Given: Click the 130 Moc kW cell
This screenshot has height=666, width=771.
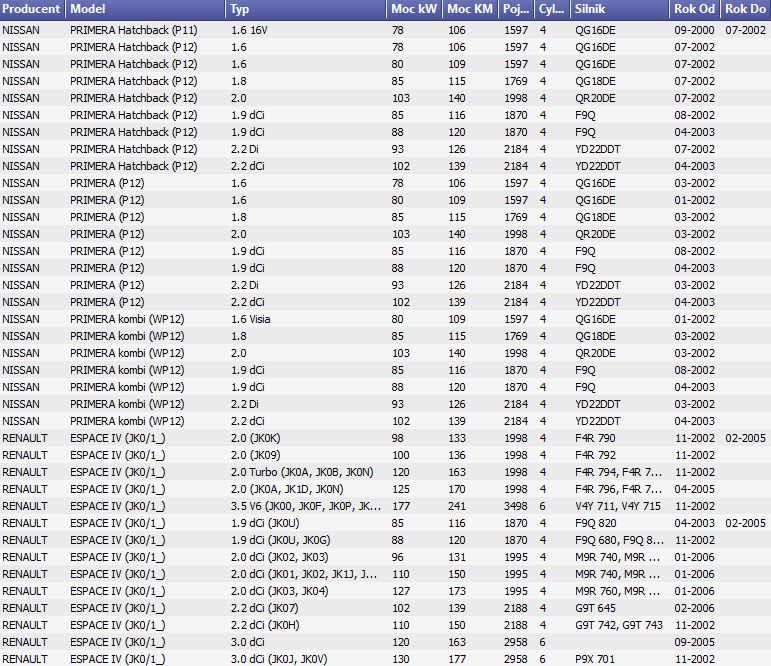Looking at the screenshot, I should [401, 659].
